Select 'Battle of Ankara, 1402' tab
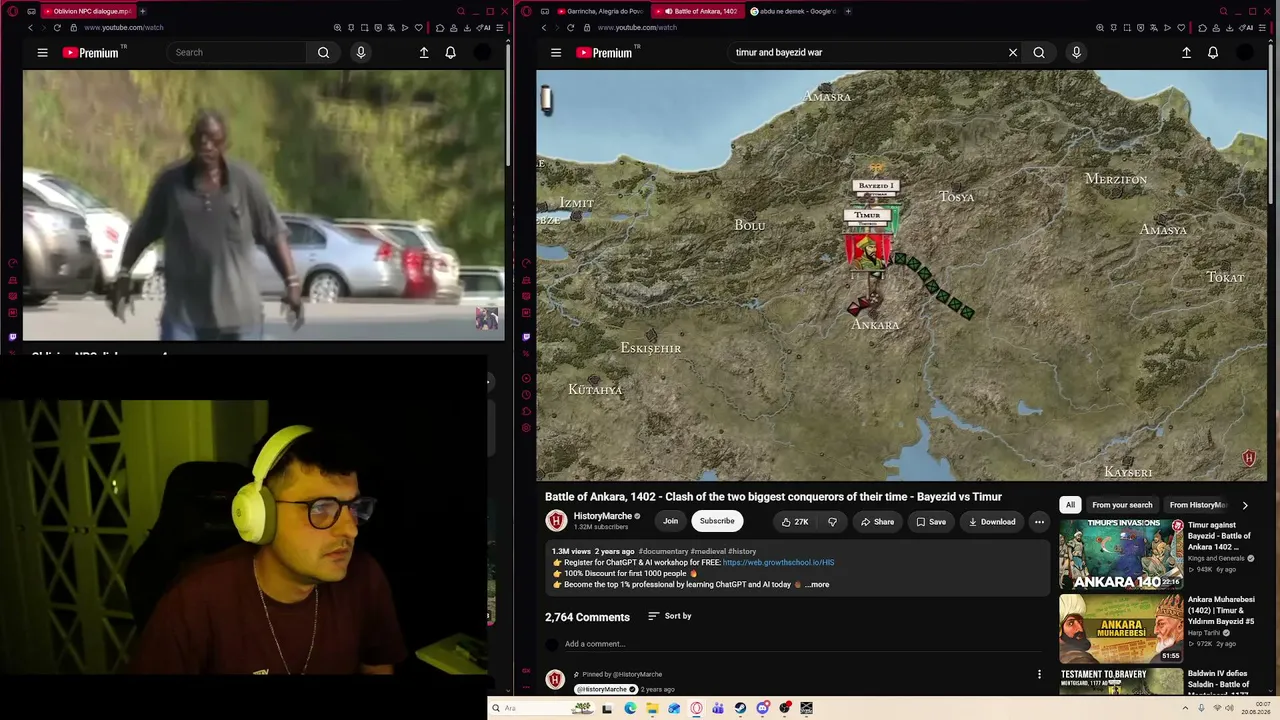The image size is (1280, 720). tap(698, 11)
